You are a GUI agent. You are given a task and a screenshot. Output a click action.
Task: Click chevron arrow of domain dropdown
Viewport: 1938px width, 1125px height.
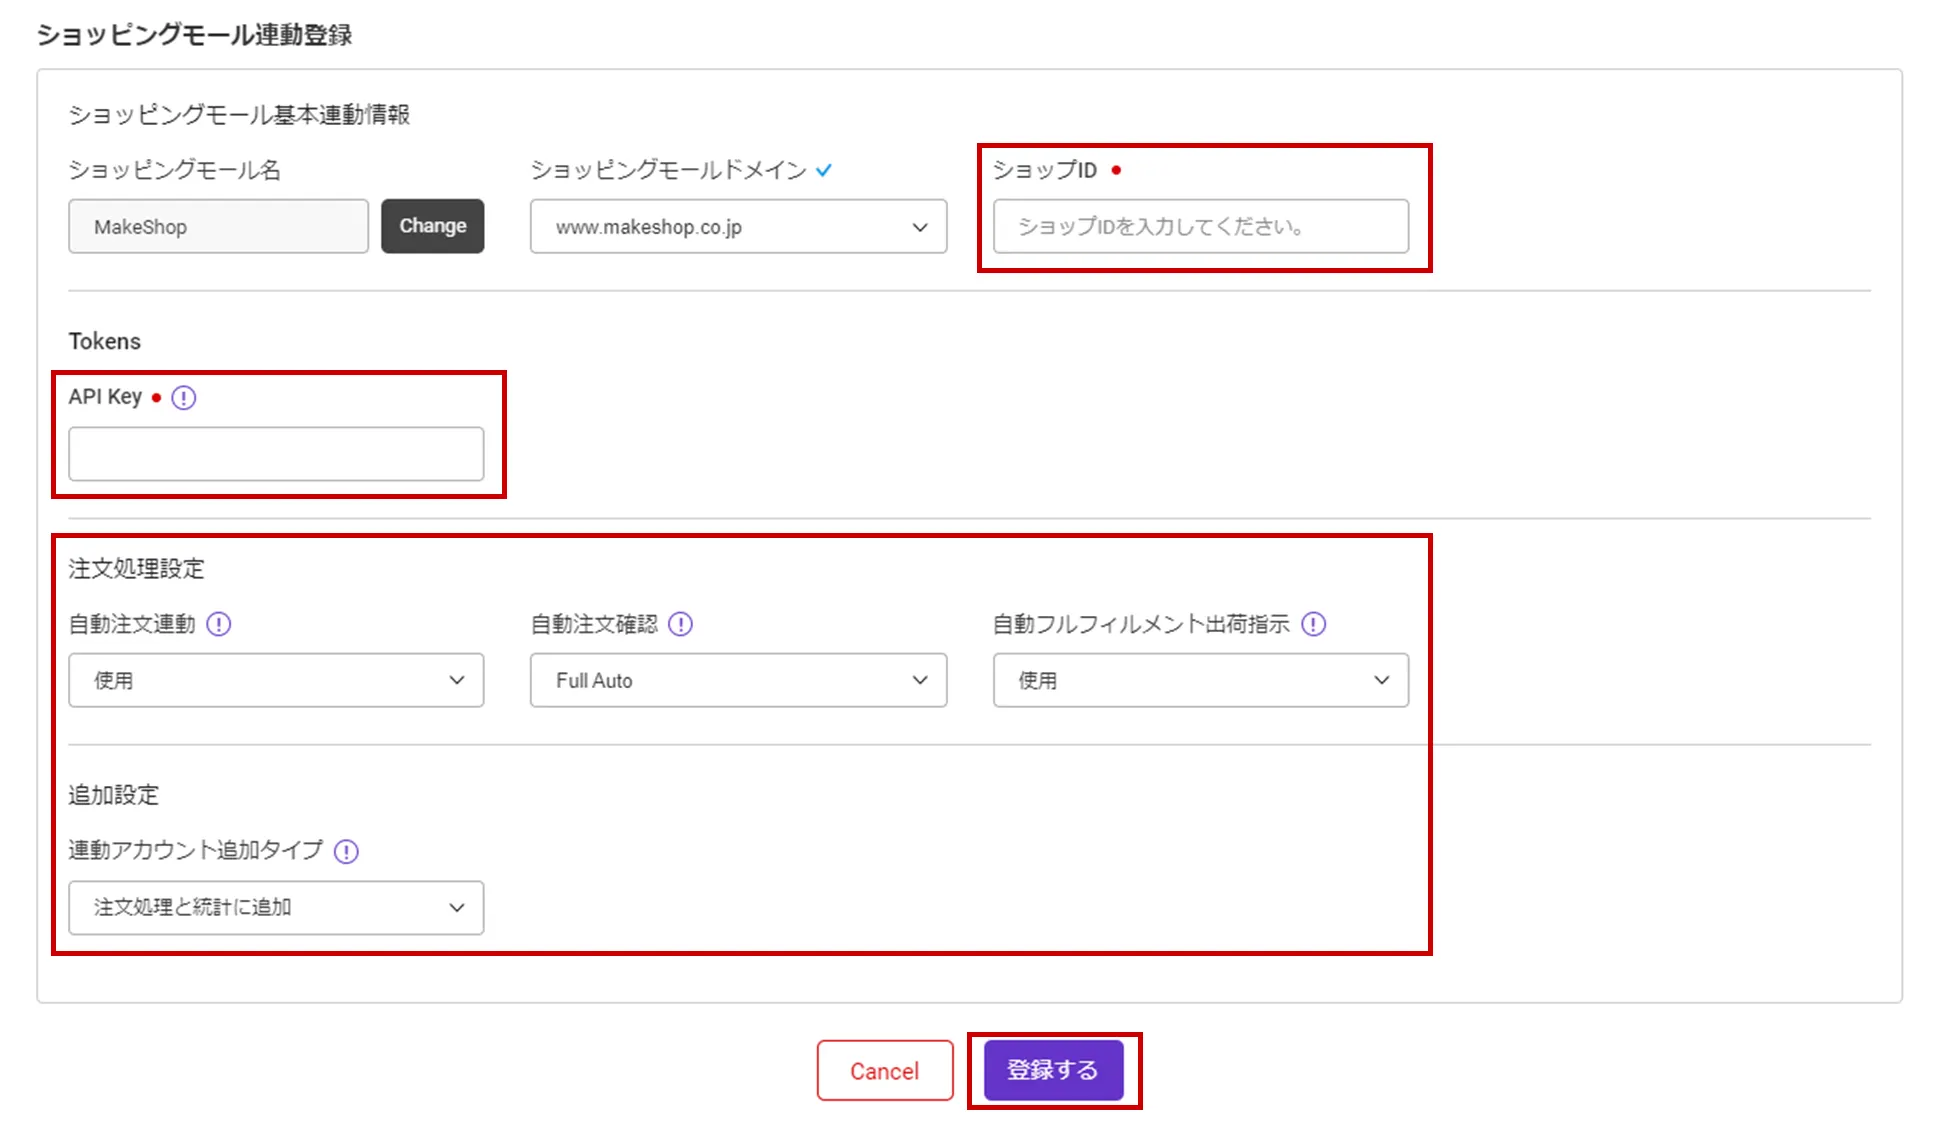920,228
